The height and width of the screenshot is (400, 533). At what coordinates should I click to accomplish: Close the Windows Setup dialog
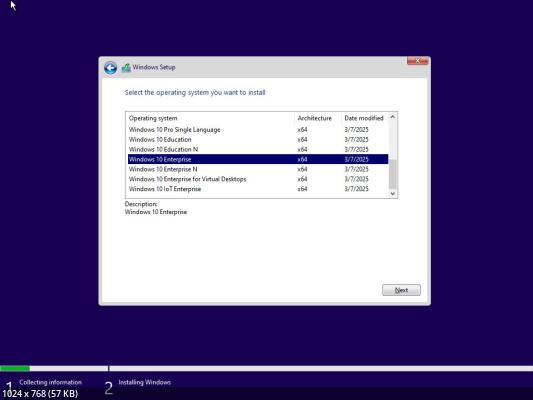click(417, 61)
